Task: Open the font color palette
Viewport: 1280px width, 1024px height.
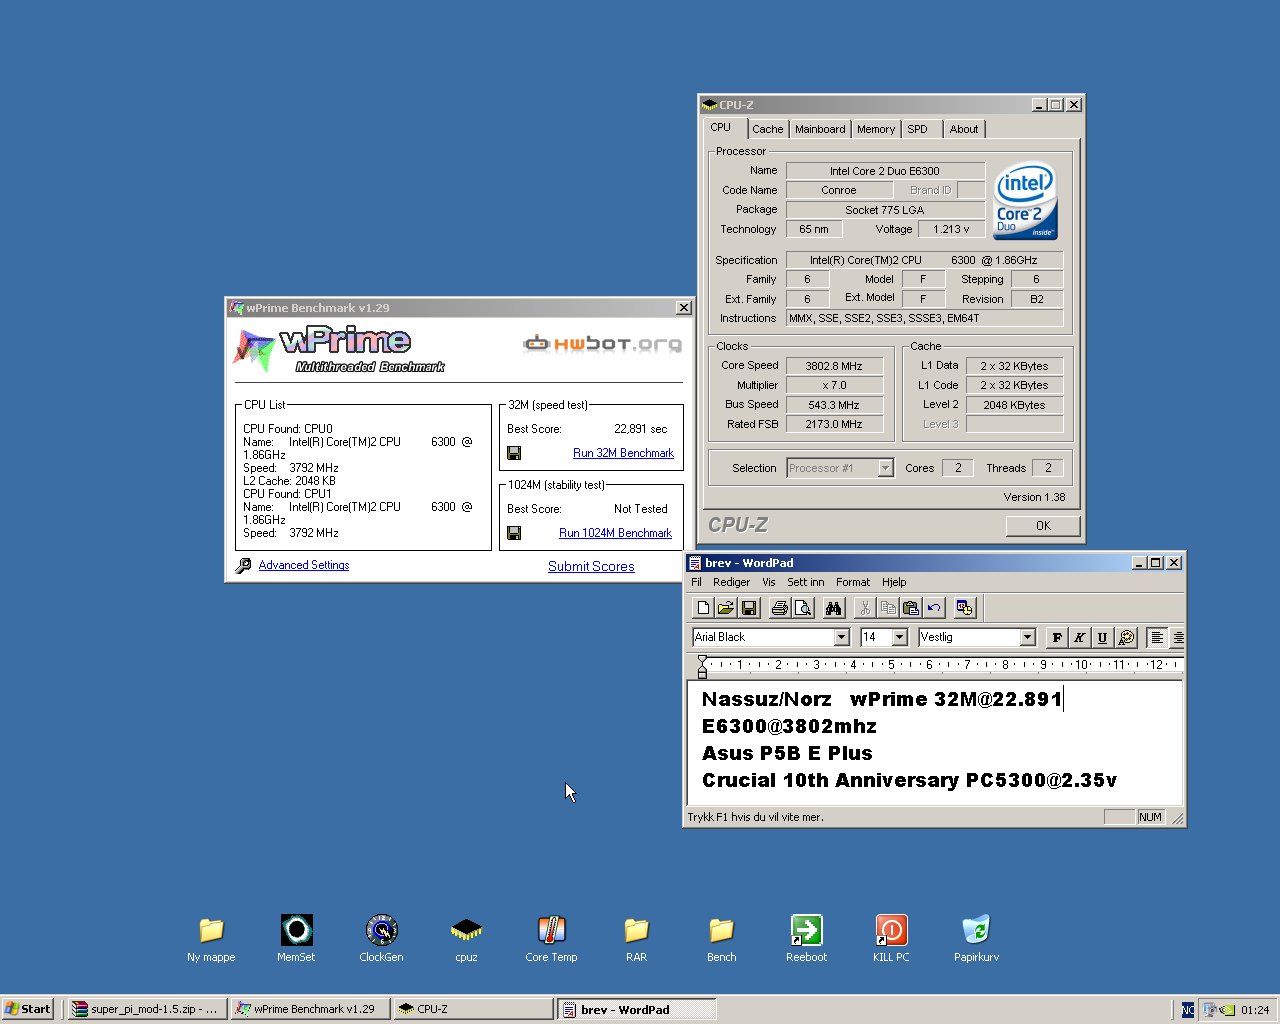Action: [1125, 637]
